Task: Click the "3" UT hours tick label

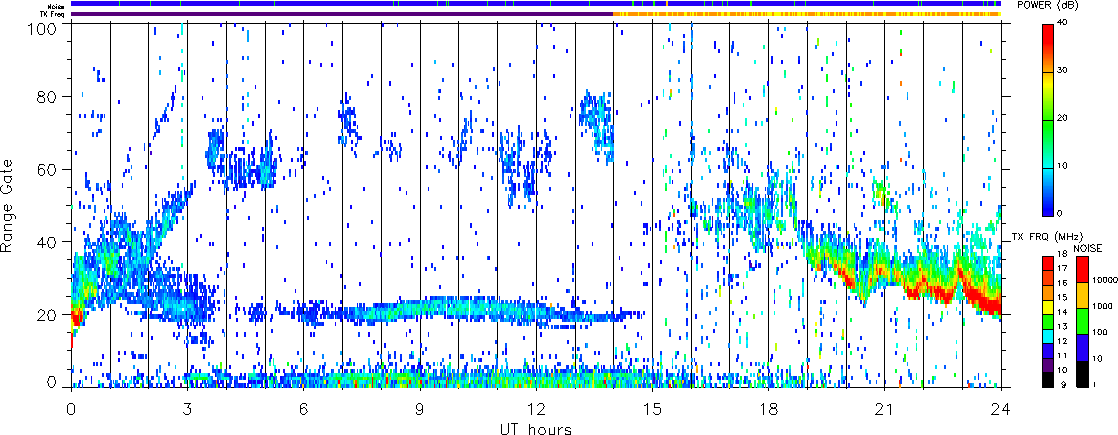Action: point(188,408)
